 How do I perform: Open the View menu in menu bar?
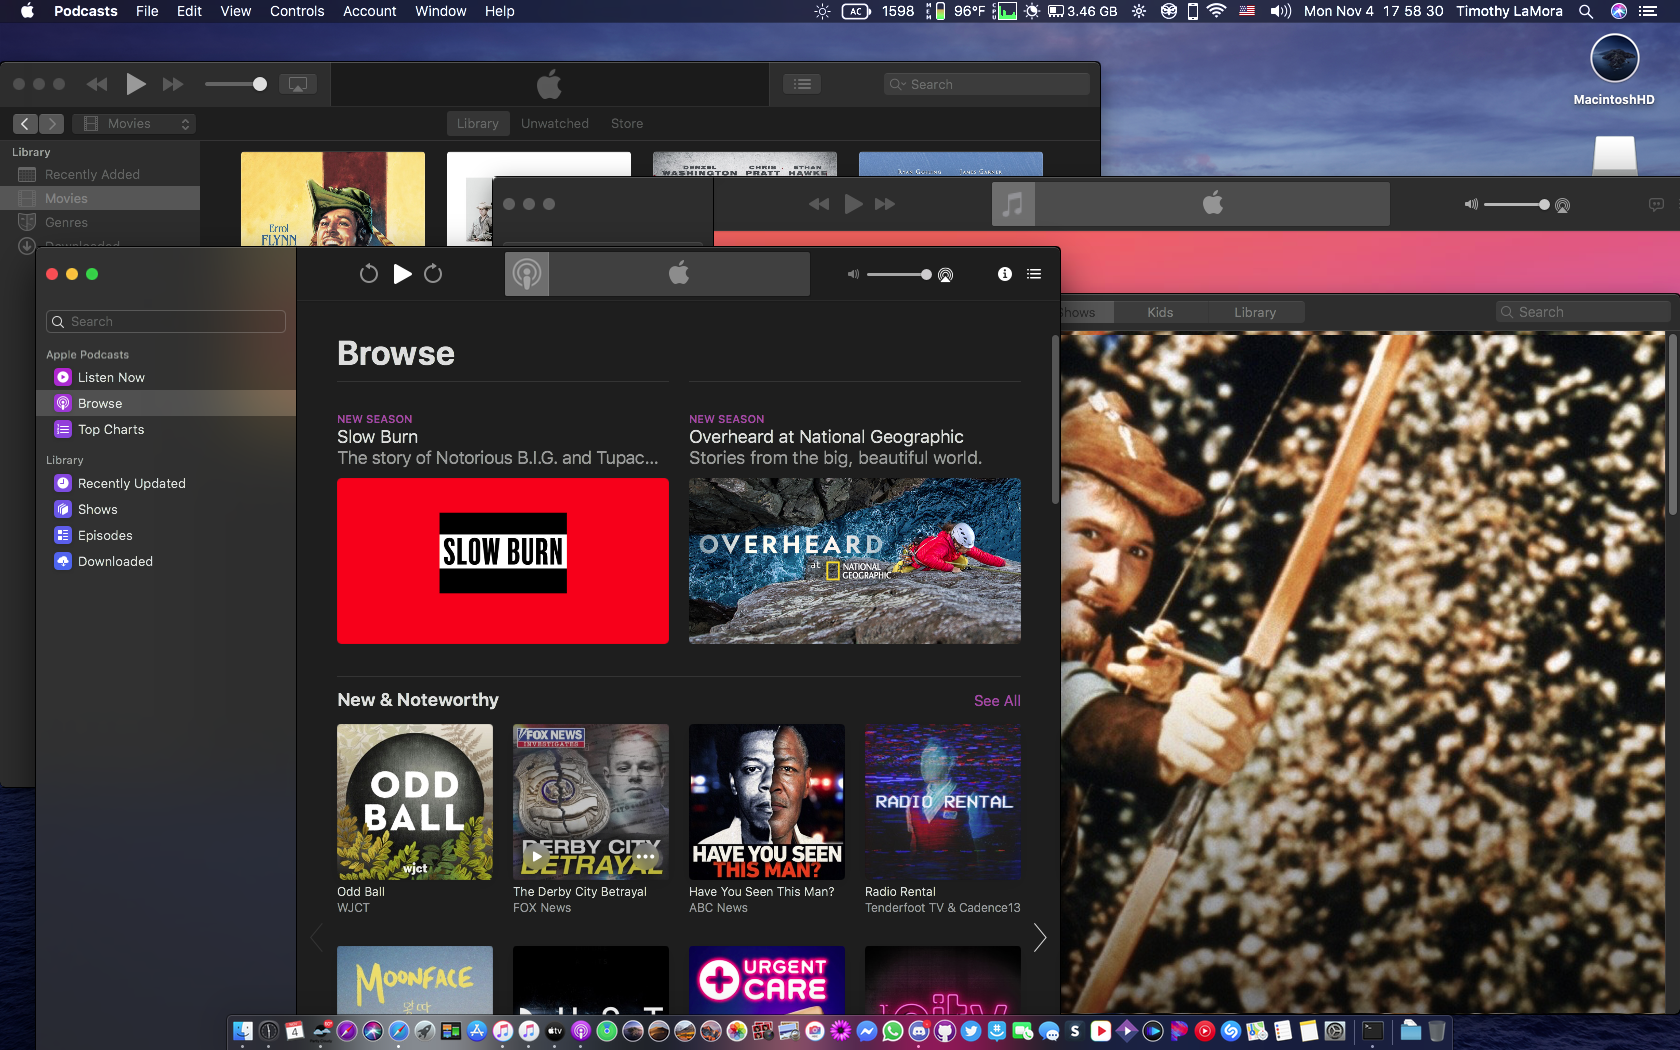[x=236, y=11]
